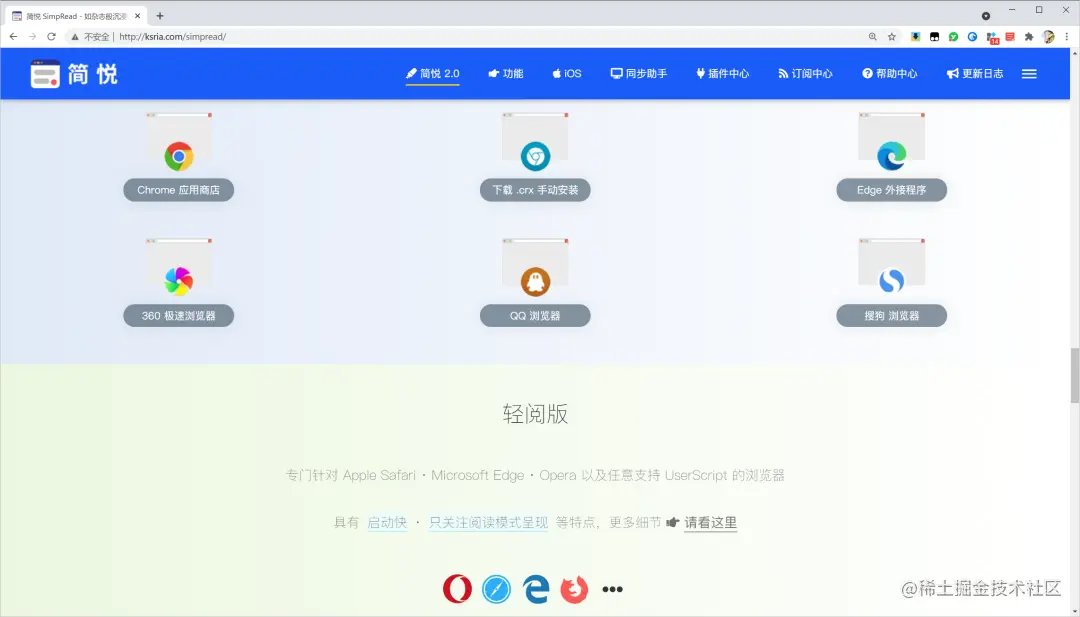Click the Opera browser icon
Screen dimensions: 1080x617
tap(457, 589)
